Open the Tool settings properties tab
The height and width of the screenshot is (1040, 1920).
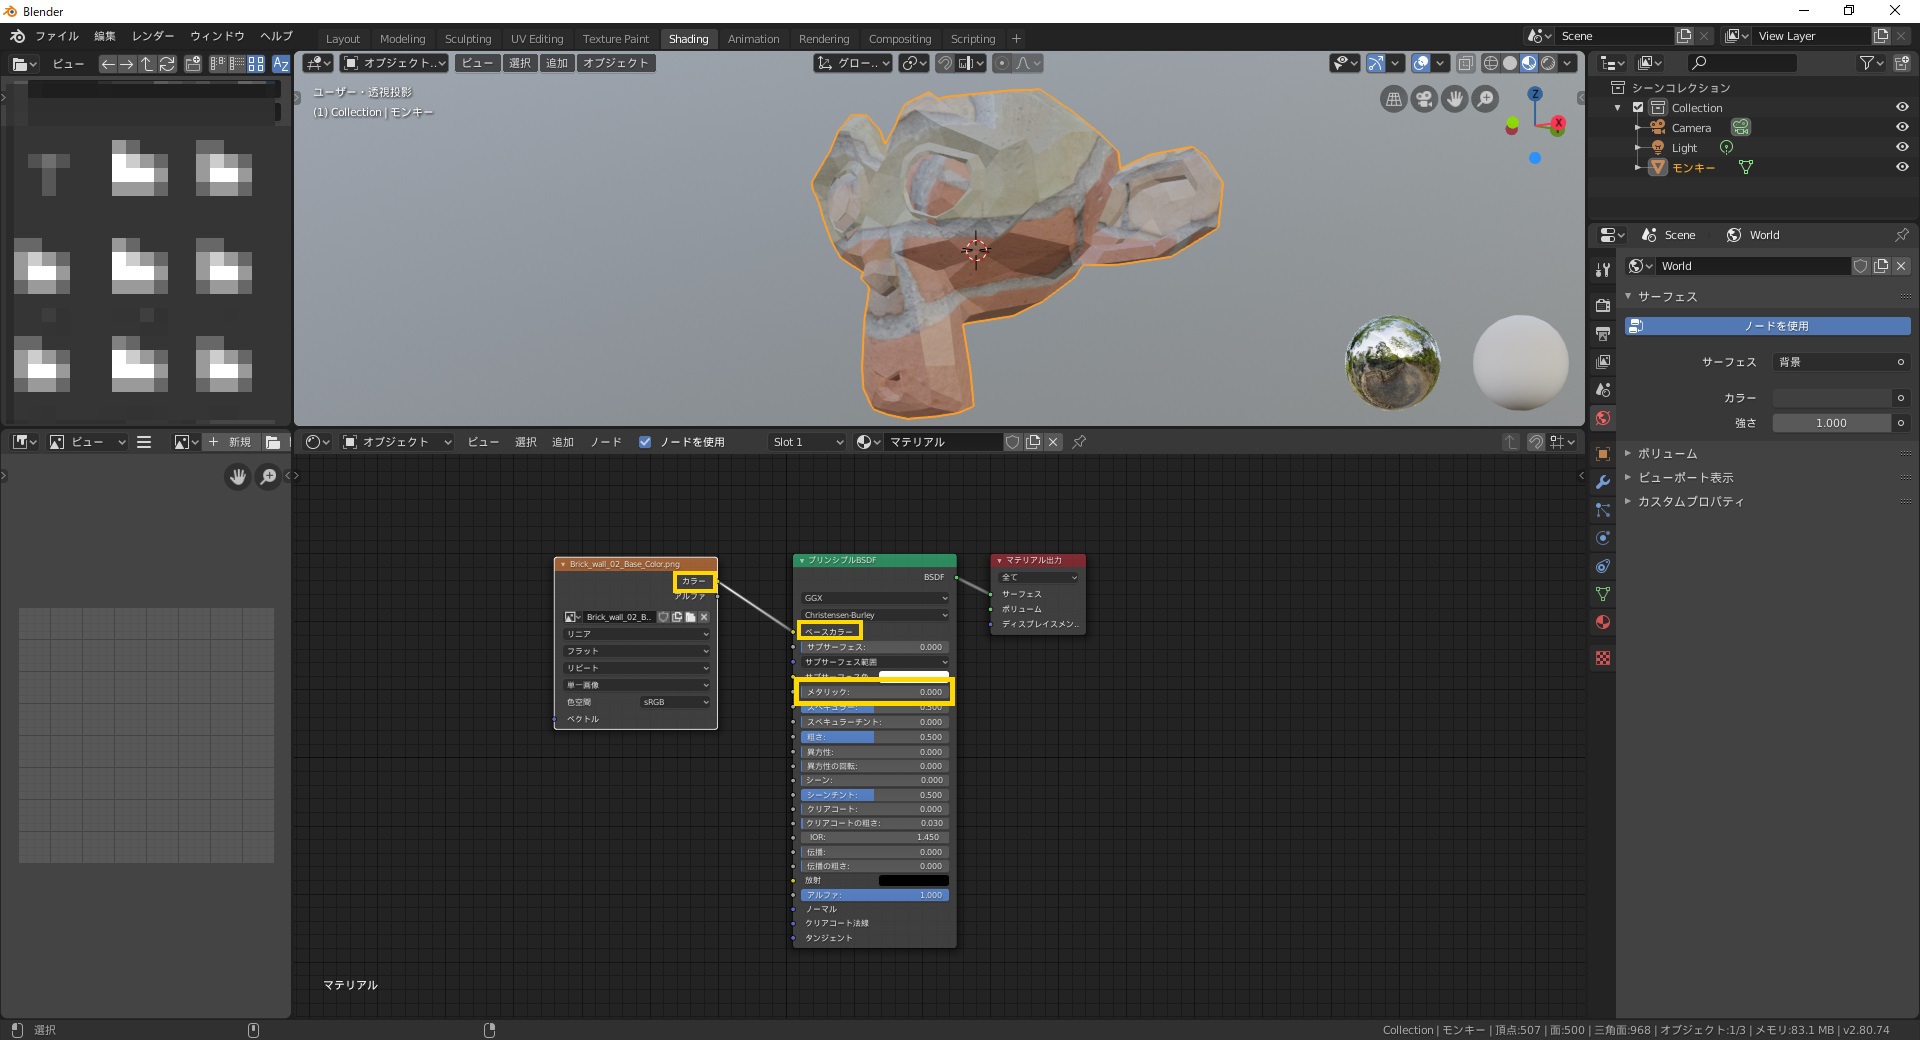(x=1603, y=269)
